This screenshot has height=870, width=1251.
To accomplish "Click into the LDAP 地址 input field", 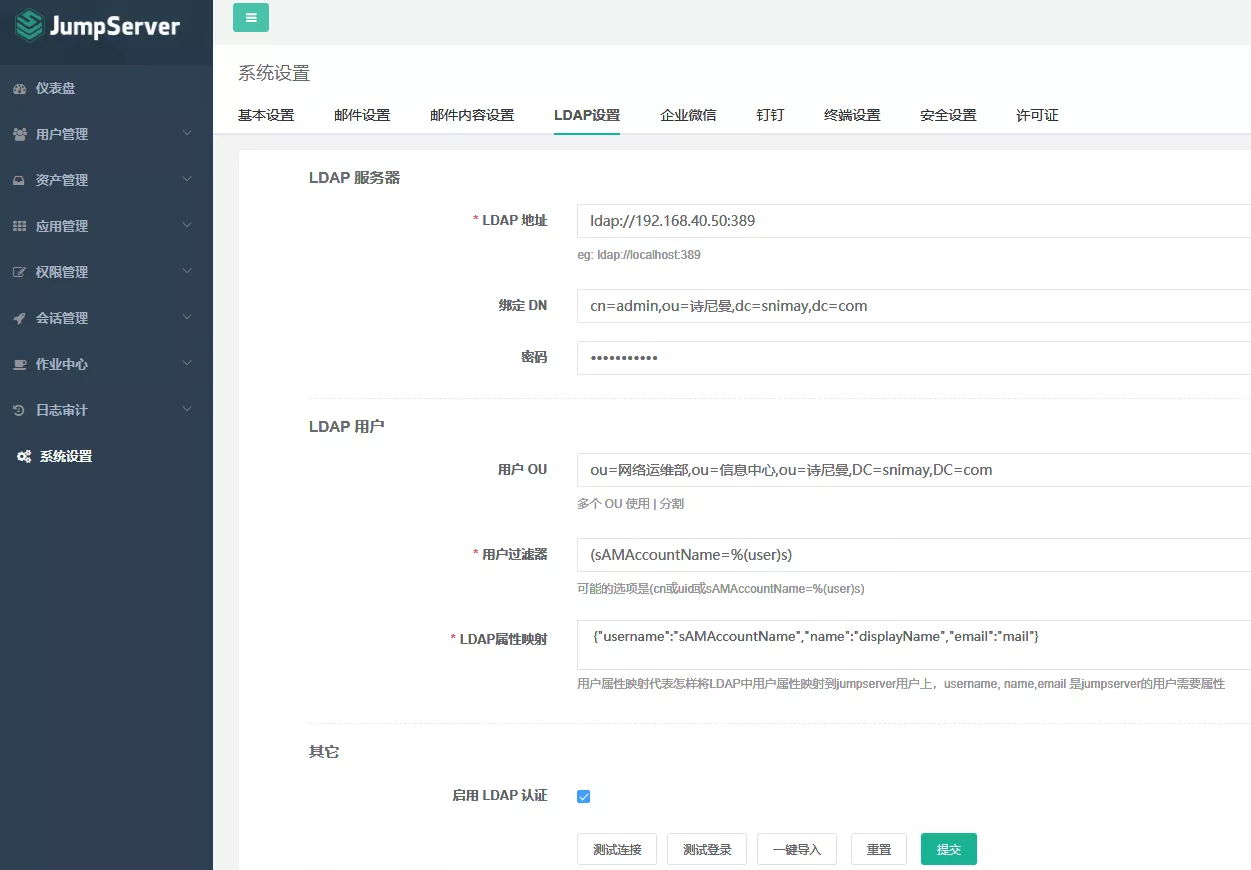I will point(910,221).
